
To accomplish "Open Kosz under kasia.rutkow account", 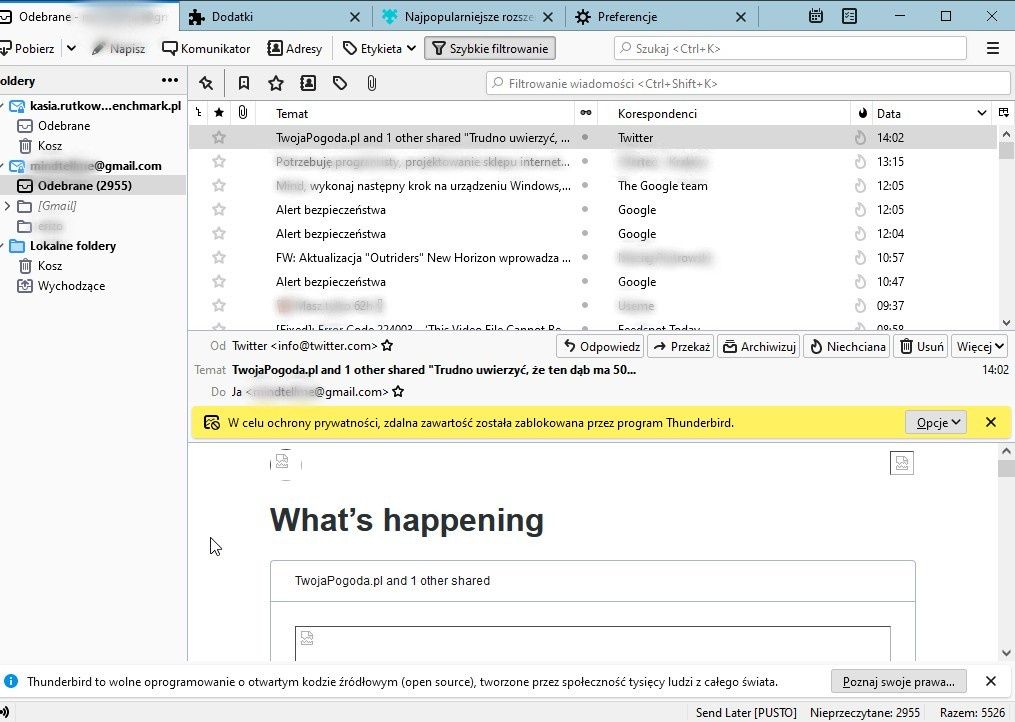I will (49, 146).
